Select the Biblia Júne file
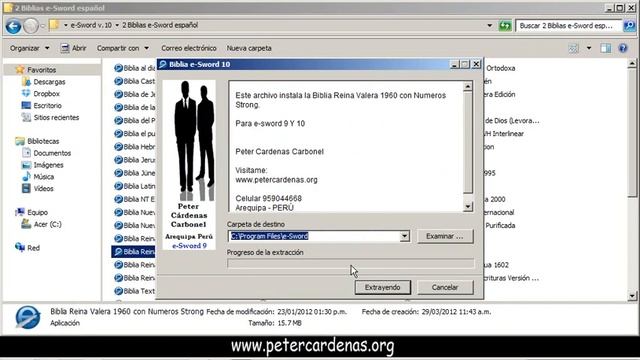The height and width of the screenshot is (360, 640). tap(135, 173)
